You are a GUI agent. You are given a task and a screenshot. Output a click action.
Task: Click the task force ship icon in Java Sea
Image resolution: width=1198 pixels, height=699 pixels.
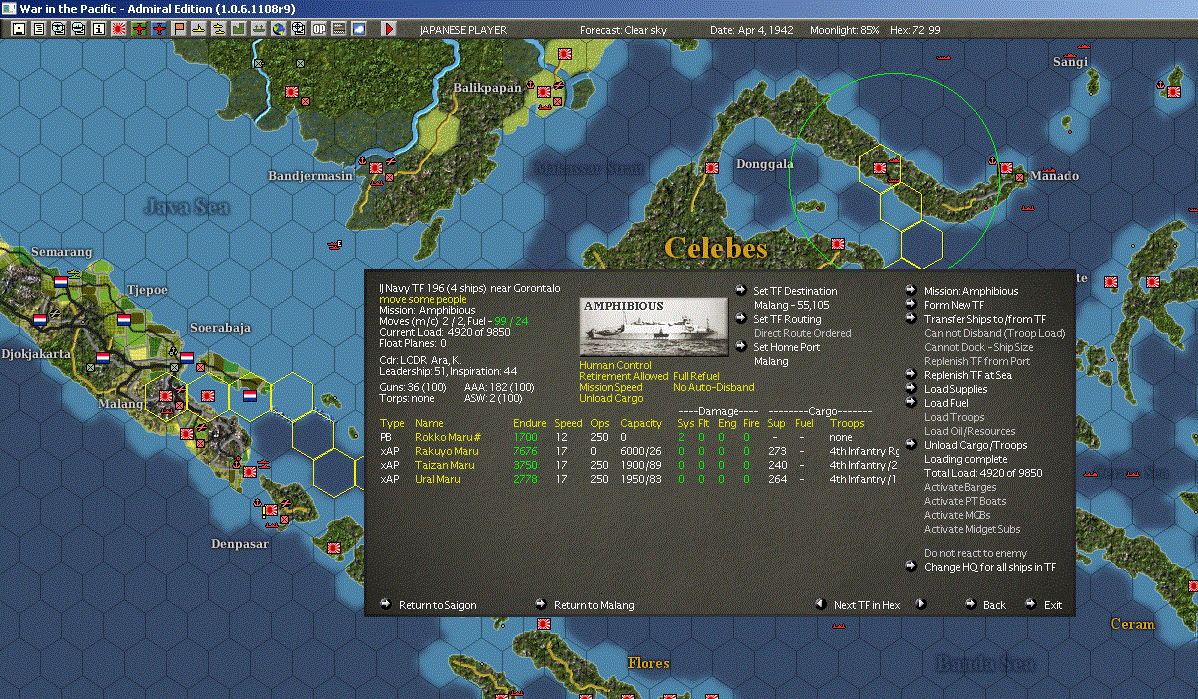pyautogui.click(x=335, y=244)
